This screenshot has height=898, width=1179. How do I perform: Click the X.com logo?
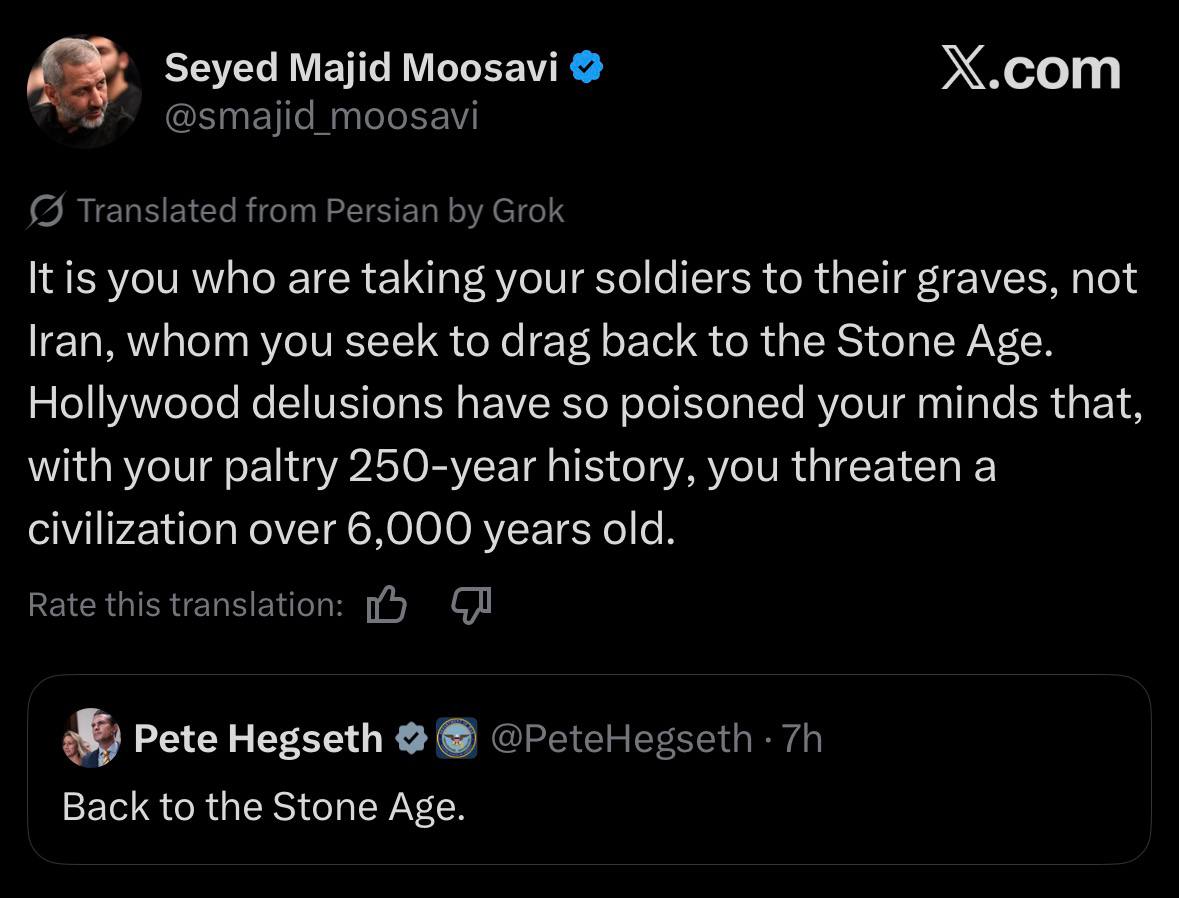[1030, 70]
